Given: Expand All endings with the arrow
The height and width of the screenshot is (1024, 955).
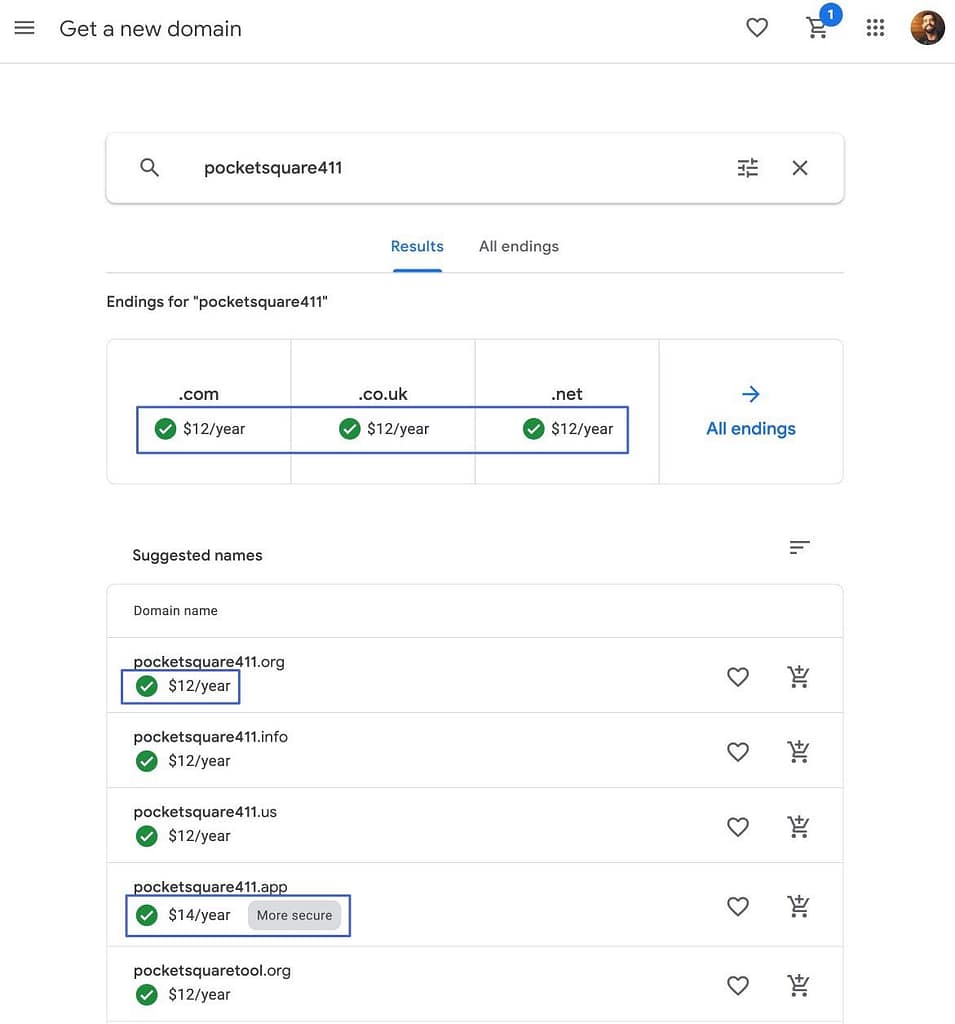Looking at the screenshot, I should point(750,393).
